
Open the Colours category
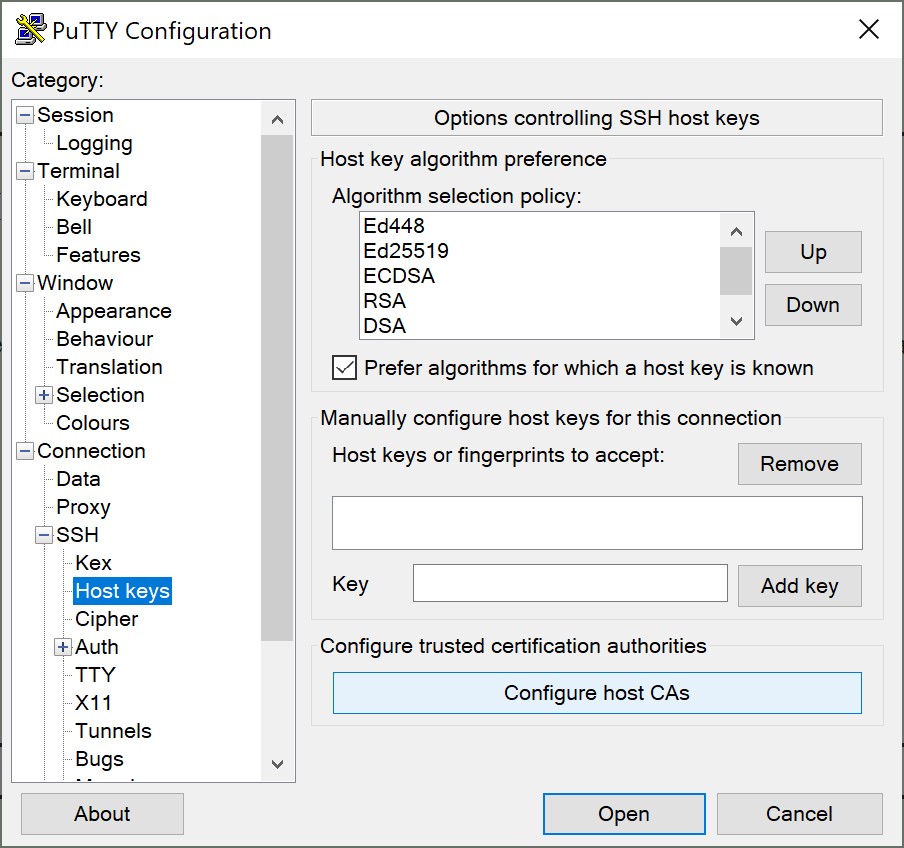pyautogui.click(x=93, y=423)
